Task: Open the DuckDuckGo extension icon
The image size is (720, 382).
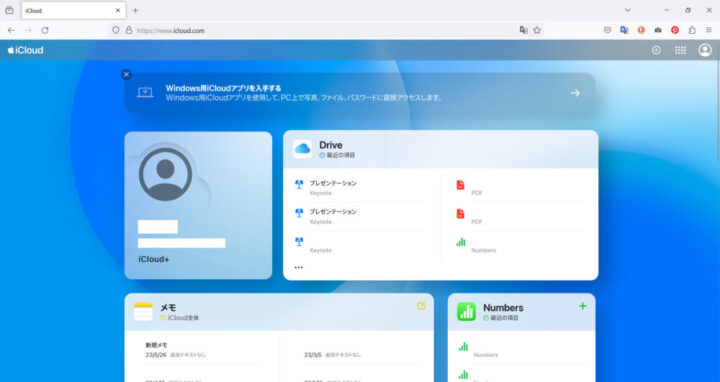Action: coord(641,30)
